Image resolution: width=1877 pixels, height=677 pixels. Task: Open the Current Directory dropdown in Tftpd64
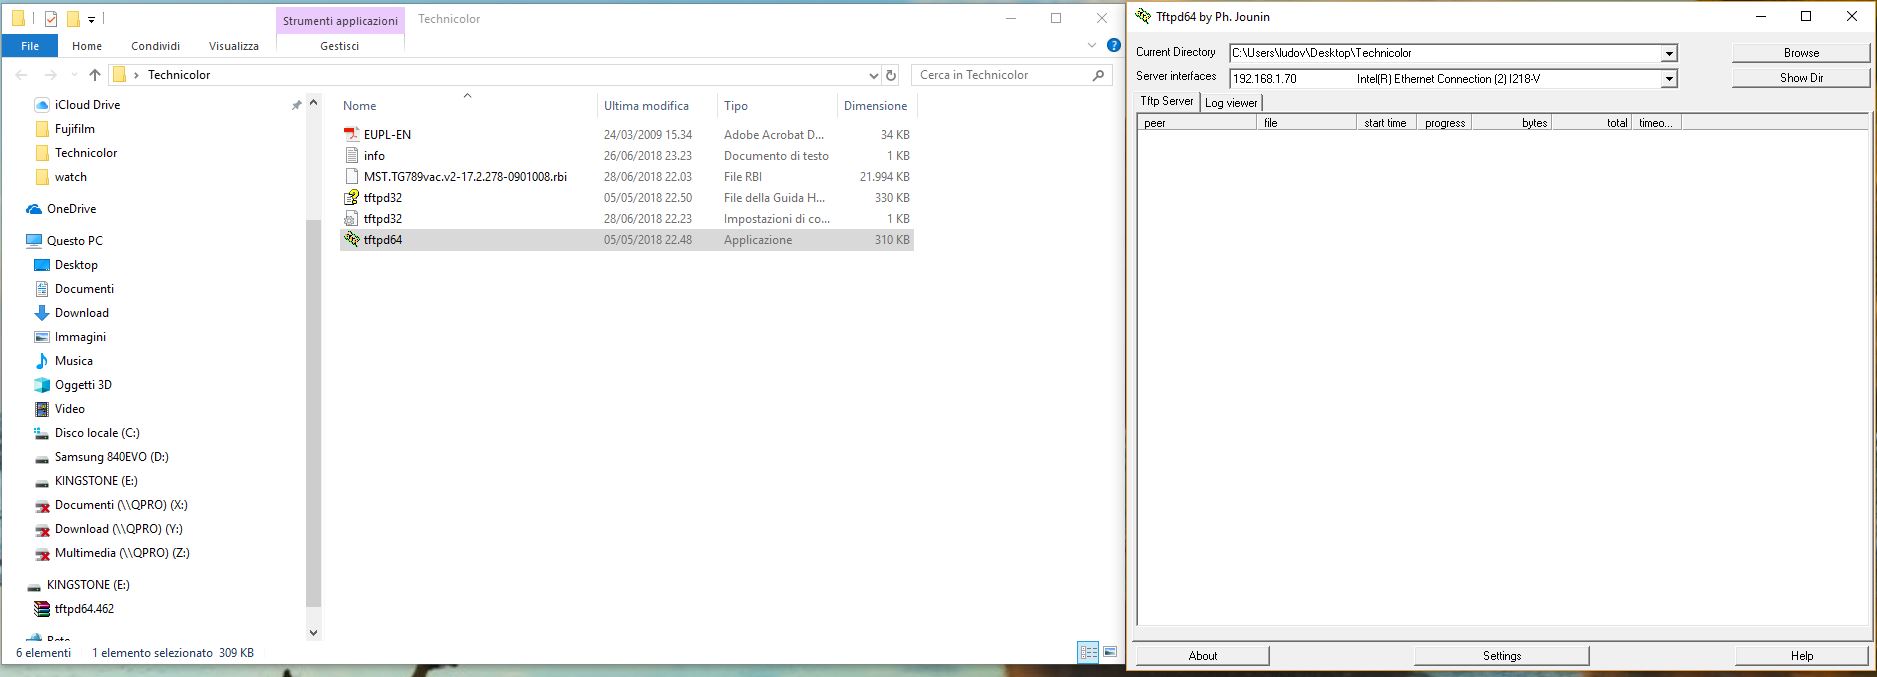click(x=1669, y=53)
